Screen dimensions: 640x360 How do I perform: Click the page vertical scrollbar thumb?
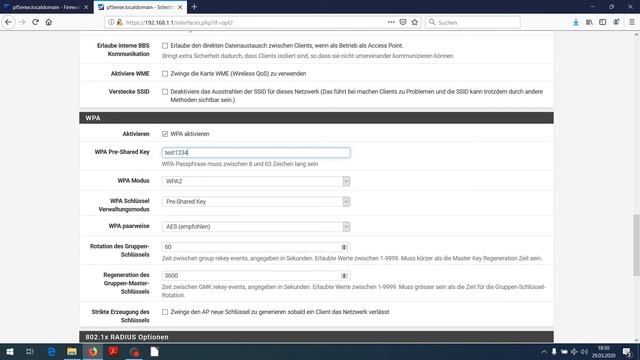coord(636,245)
